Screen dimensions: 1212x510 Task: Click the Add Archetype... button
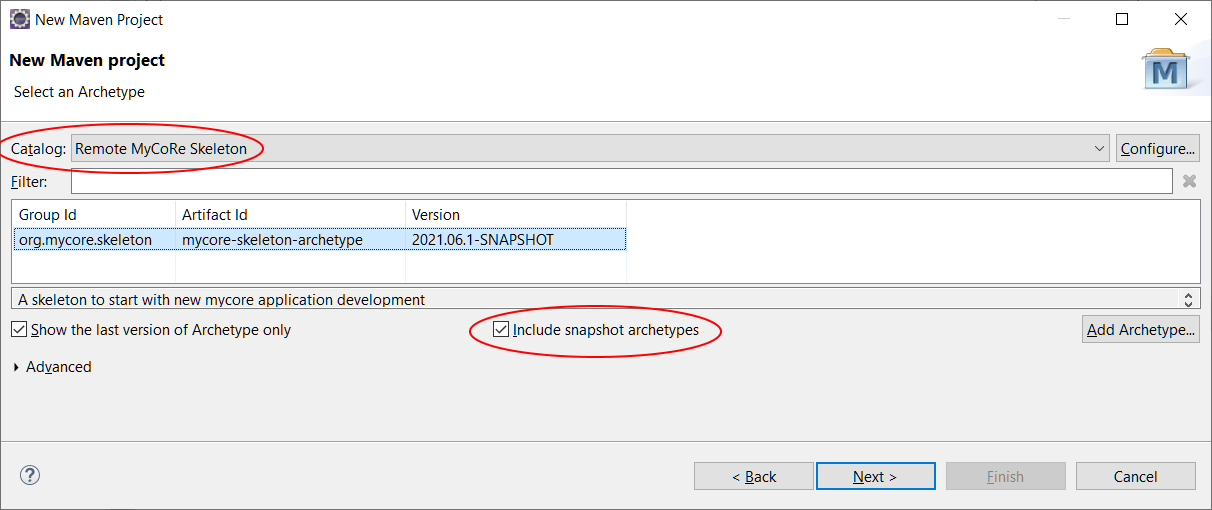click(1140, 329)
